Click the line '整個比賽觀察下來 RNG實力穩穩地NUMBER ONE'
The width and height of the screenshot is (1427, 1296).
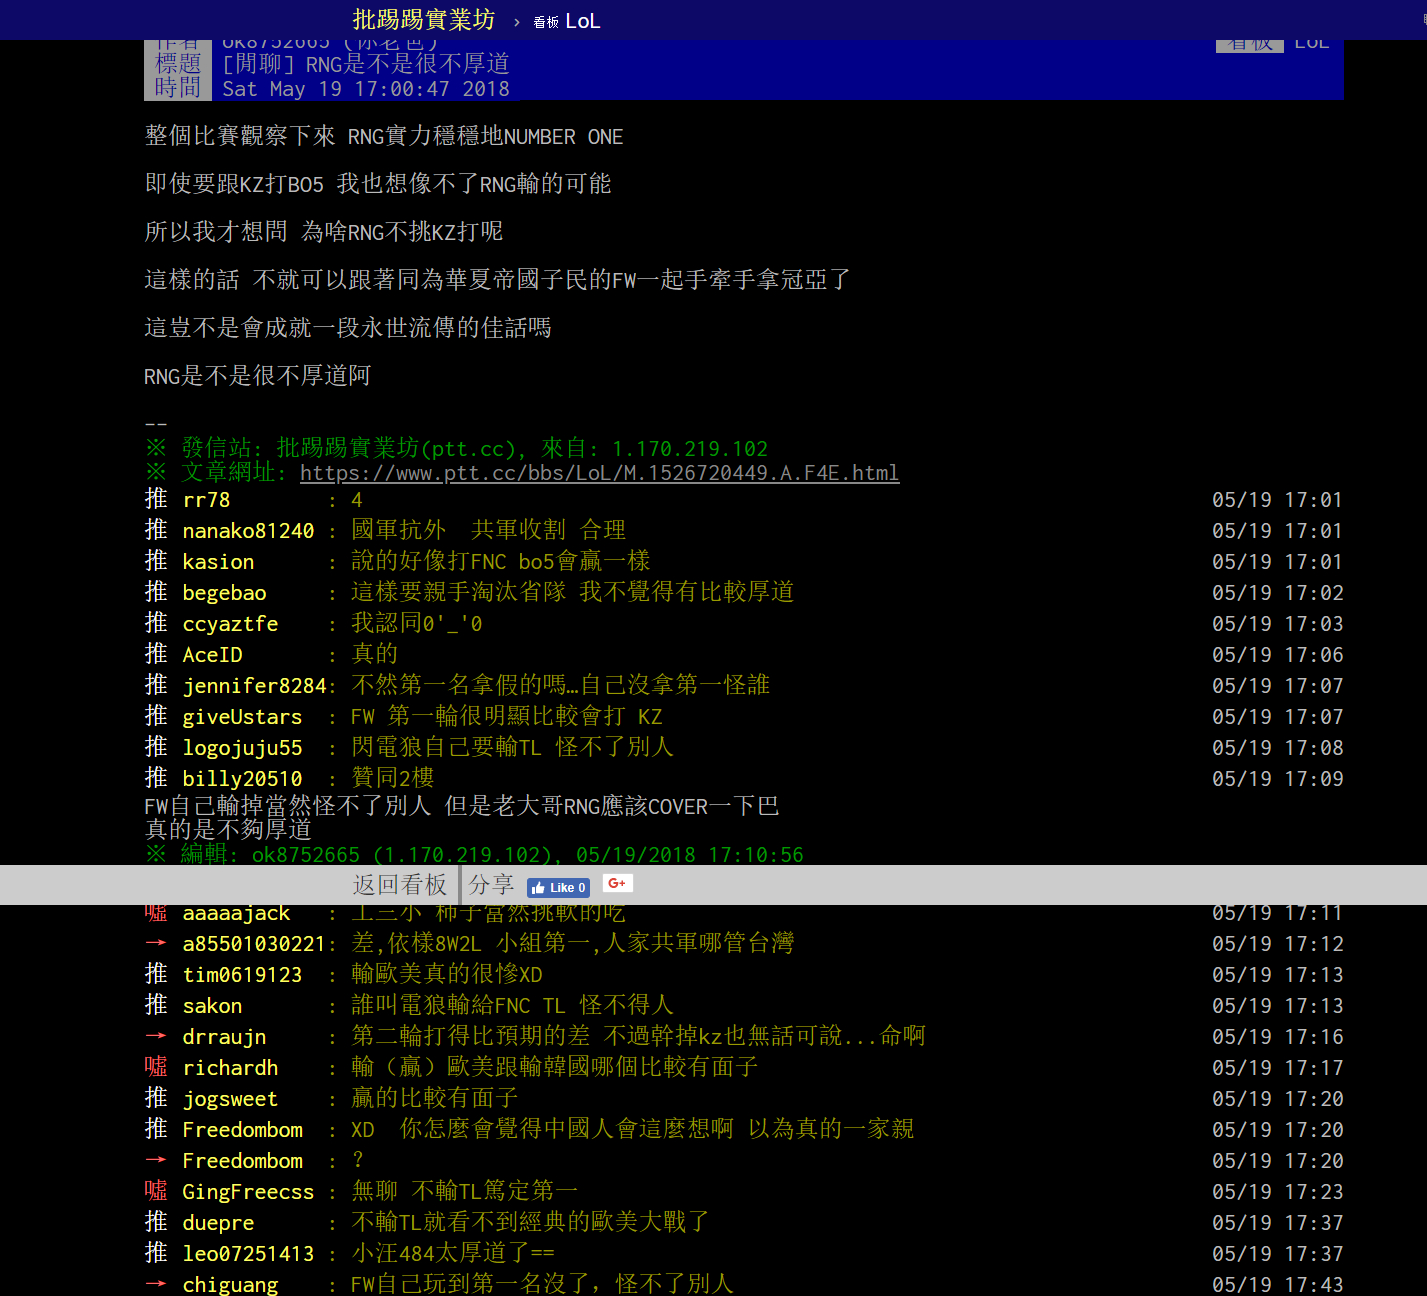384,136
